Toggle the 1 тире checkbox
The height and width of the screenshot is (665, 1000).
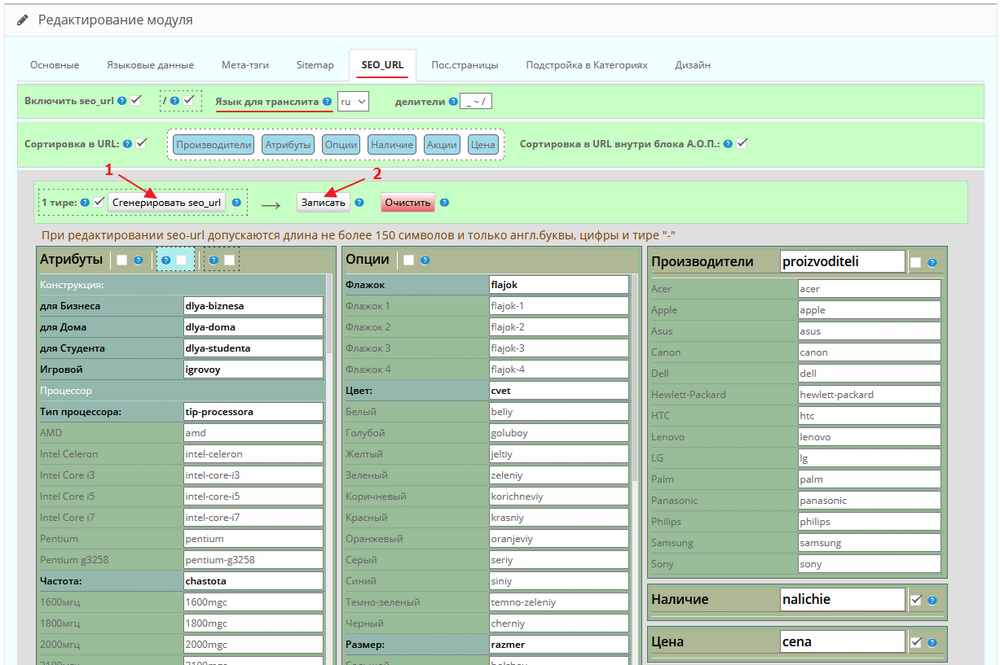99,202
